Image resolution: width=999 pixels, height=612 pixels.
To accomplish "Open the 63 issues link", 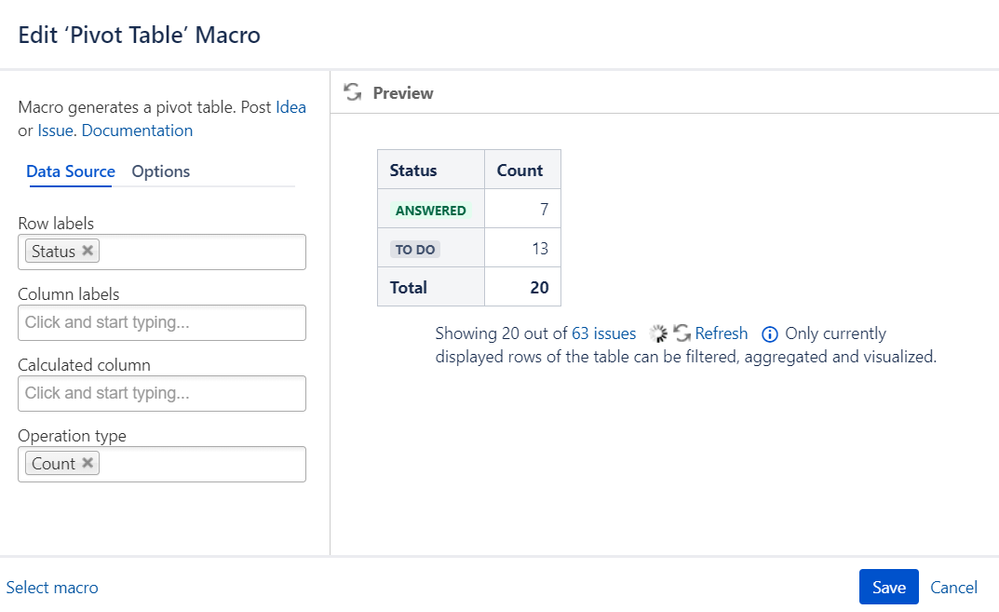I will 604,333.
